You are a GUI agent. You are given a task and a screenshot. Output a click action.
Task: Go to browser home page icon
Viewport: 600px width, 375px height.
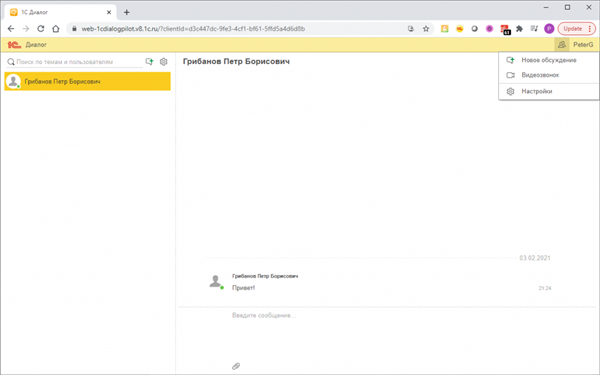(x=56, y=29)
